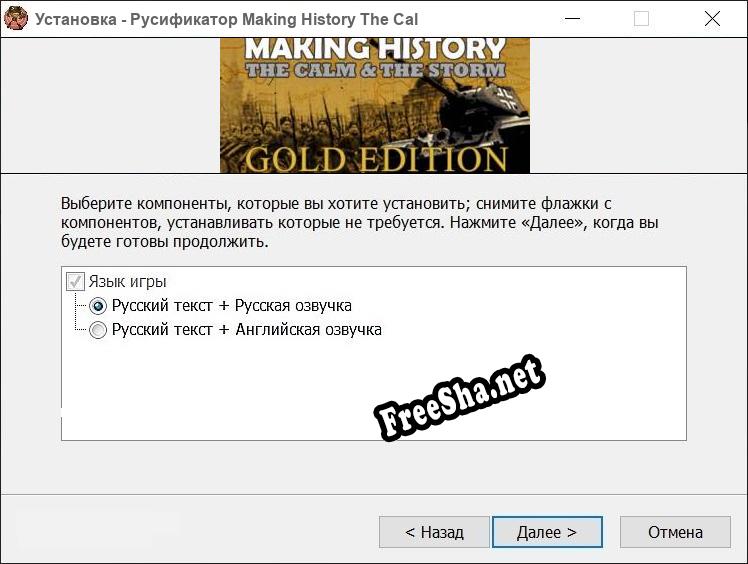The image size is (748, 564).
Task: Click the disabled maximize window button
Action: [x=641, y=19]
